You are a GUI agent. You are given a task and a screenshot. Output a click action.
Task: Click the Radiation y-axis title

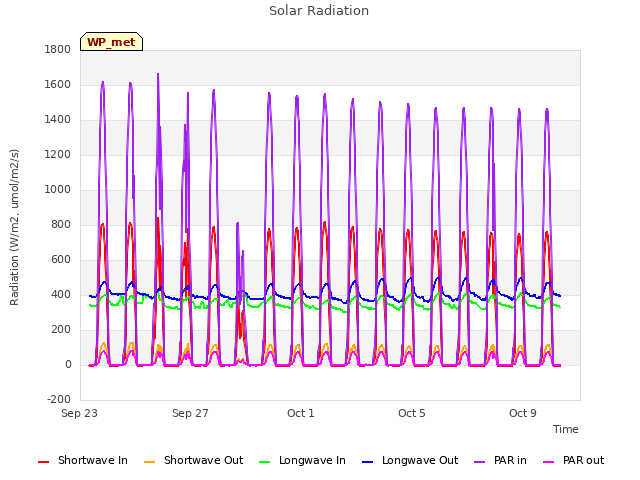point(14,227)
